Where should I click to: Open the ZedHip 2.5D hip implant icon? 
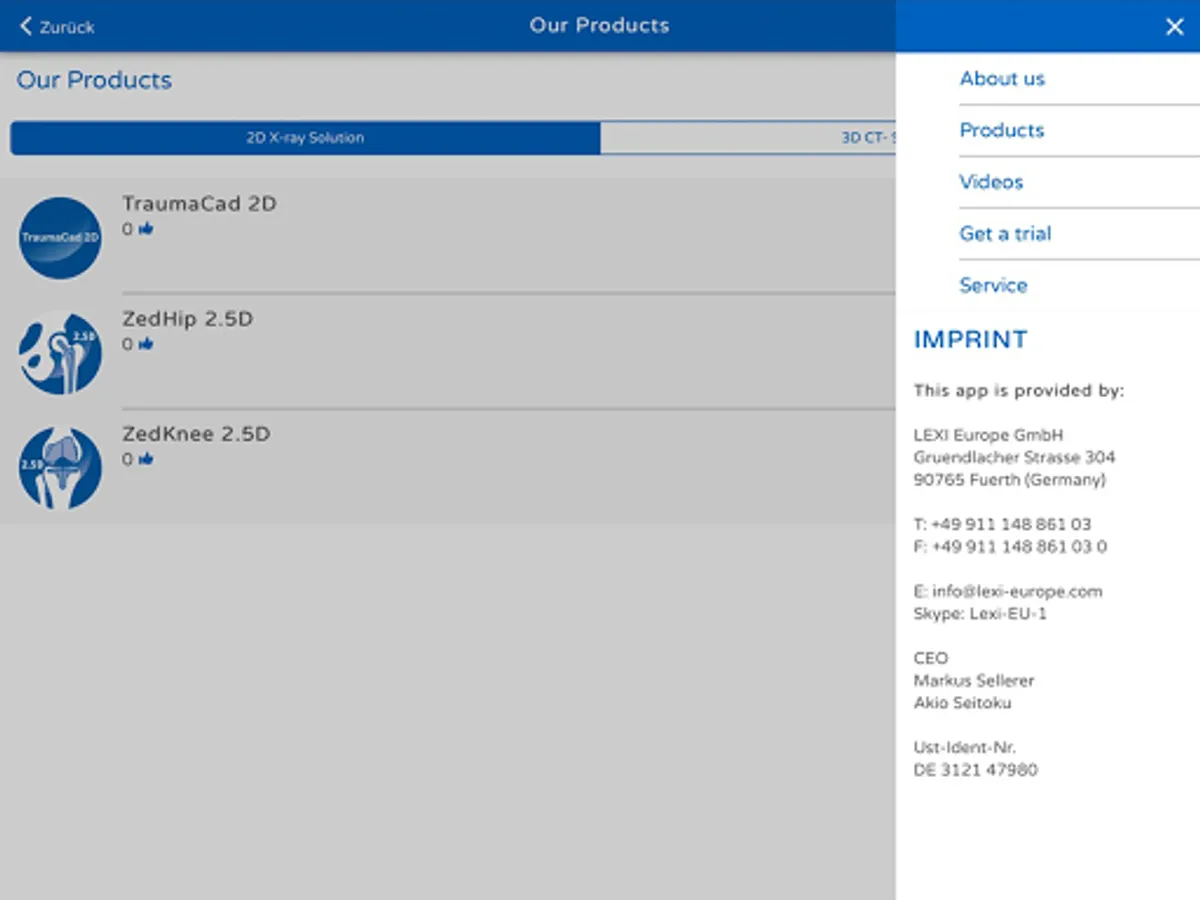click(x=60, y=353)
